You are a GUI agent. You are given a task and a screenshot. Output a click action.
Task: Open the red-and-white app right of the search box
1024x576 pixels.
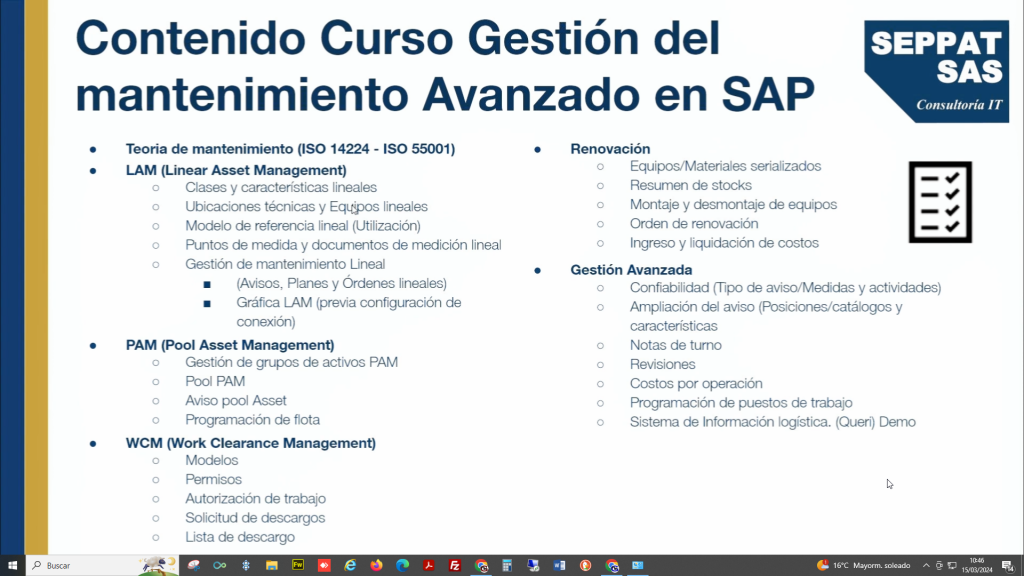click(x=194, y=566)
